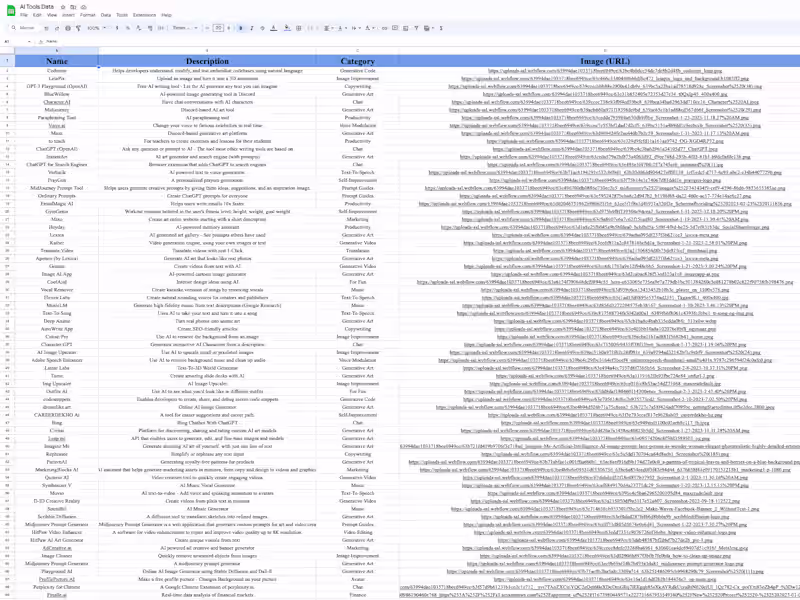800x600 pixels.
Task: Select the Category header cell
Action: (357, 61)
